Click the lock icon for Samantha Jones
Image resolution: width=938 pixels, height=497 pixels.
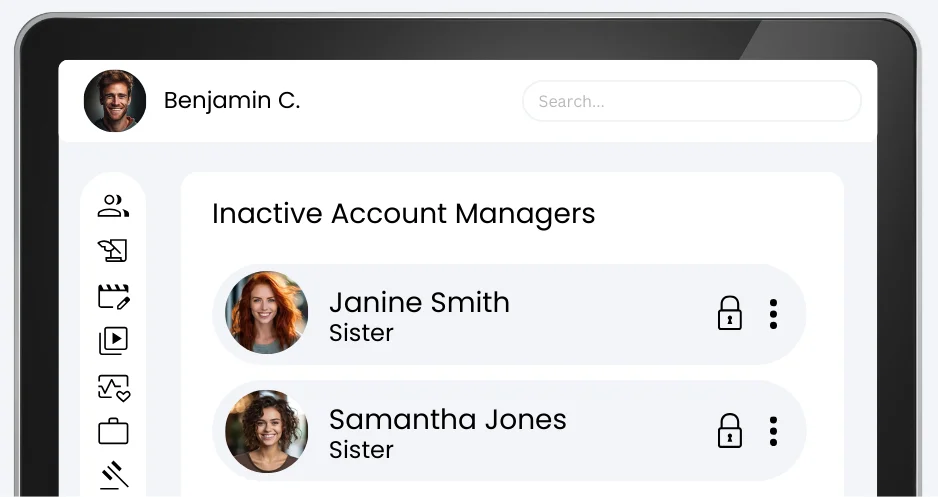pyautogui.click(x=730, y=431)
